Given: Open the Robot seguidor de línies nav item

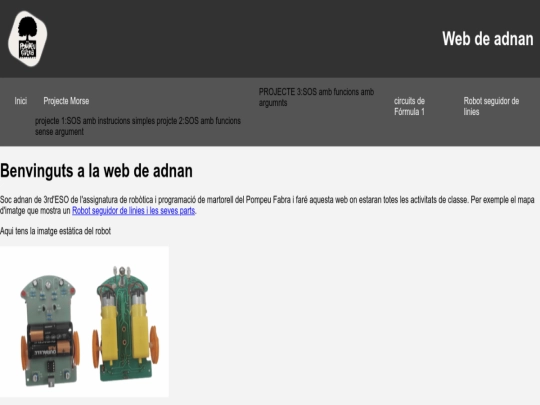Looking at the screenshot, I should point(491,106).
